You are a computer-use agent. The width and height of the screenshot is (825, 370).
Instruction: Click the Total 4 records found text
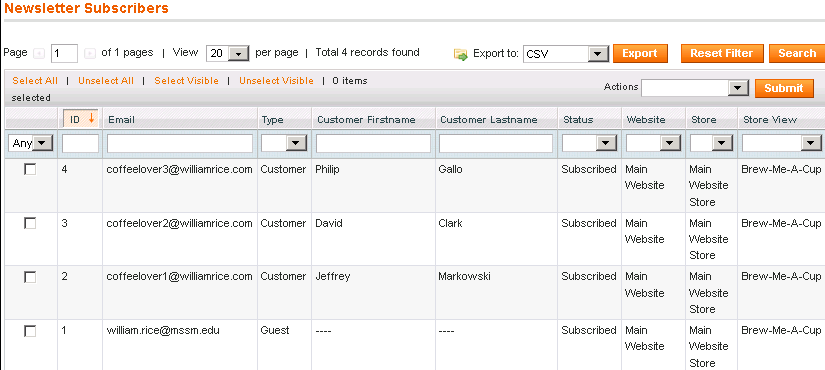click(x=367, y=53)
